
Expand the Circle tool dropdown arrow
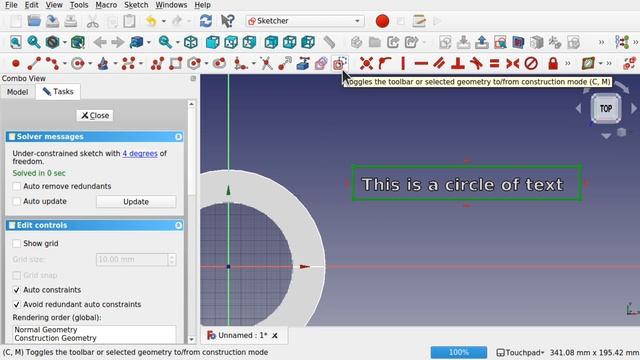tap(90, 64)
